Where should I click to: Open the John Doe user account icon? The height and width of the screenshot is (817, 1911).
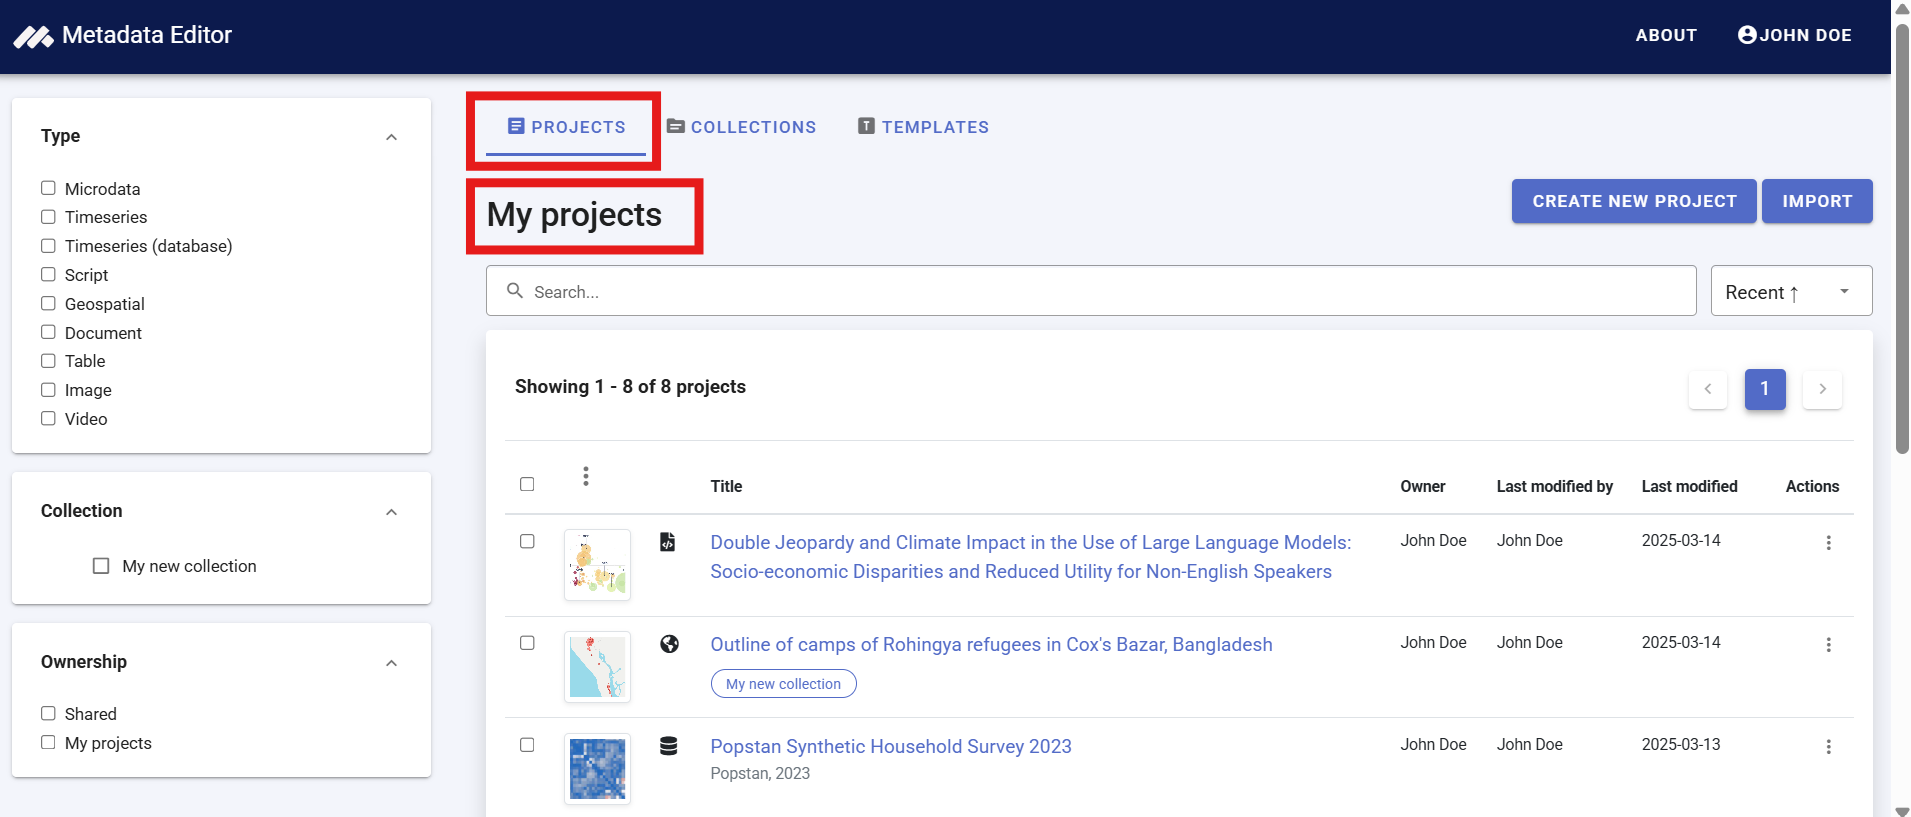(x=1747, y=35)
